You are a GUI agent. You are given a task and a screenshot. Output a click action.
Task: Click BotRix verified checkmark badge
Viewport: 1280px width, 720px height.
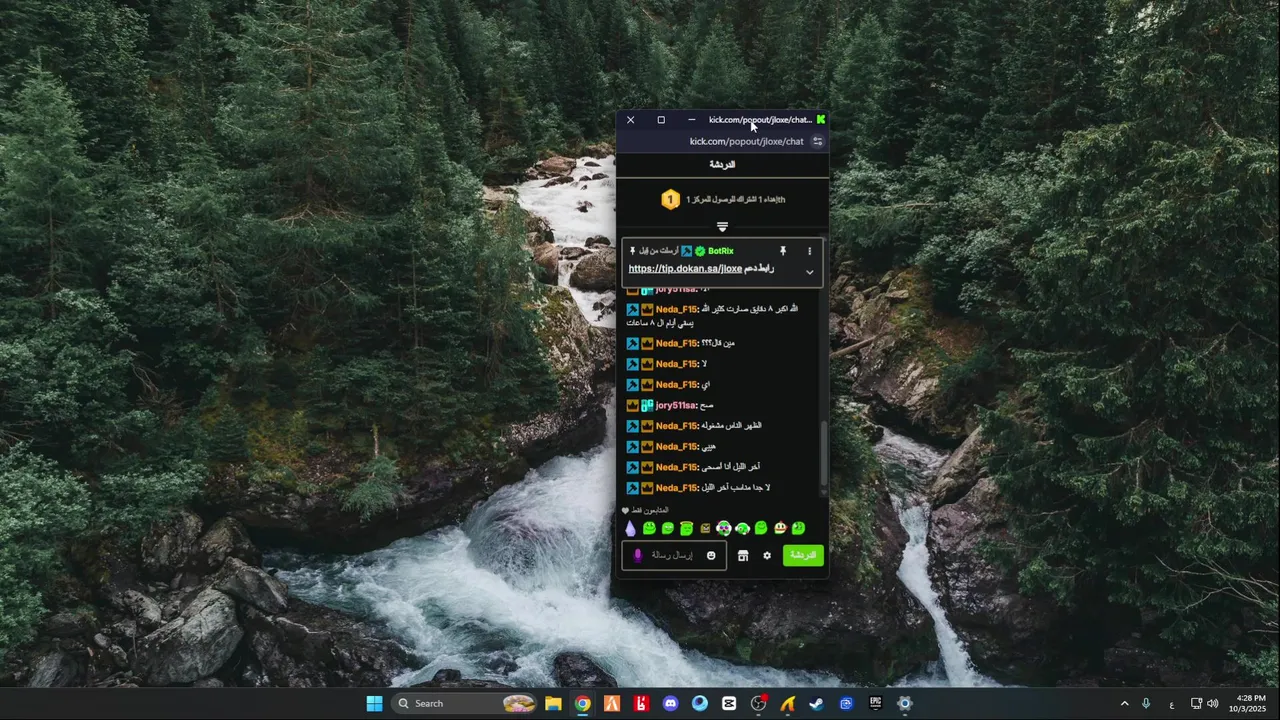pyautogui.click(x=700, y=251)
